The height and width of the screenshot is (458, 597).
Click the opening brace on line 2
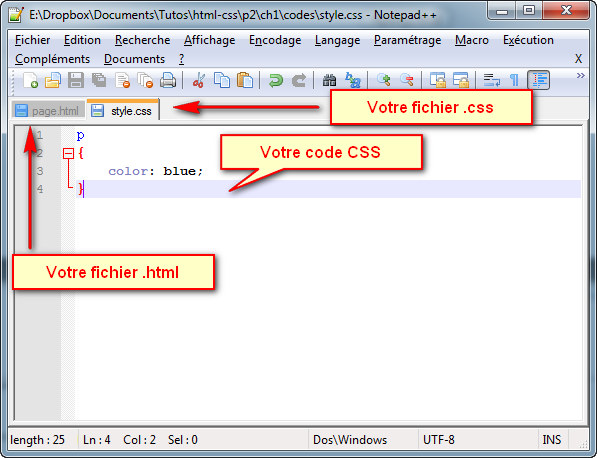click(81, 153)
